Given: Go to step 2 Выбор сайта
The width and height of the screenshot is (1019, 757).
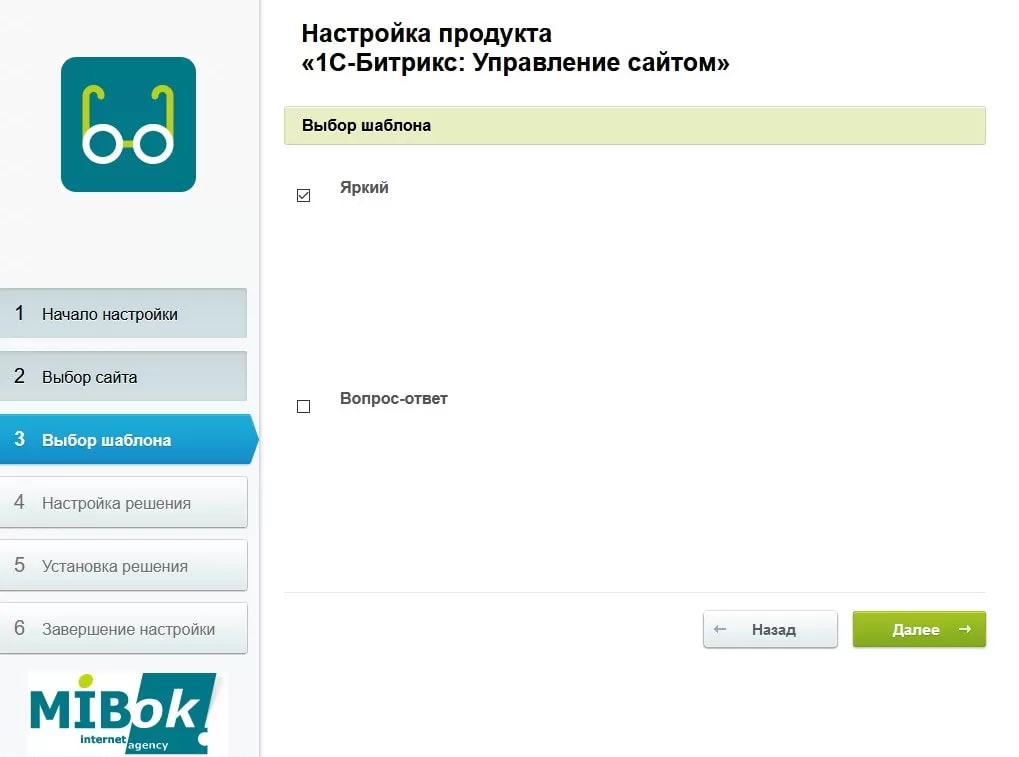Looking at the screenshot, I should point(123,376).
